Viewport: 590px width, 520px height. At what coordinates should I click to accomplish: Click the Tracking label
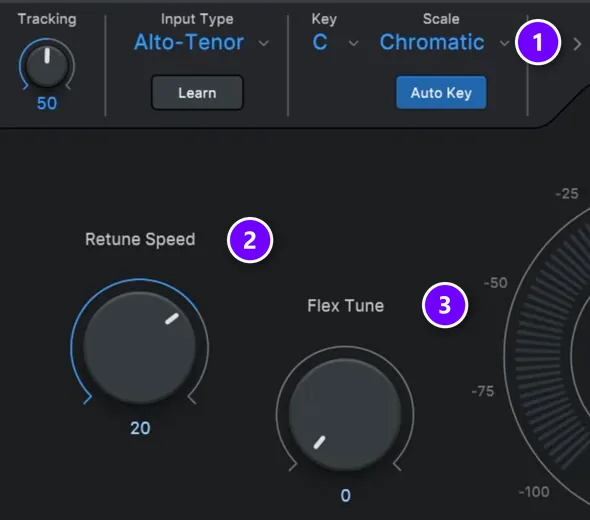[47, 19]
